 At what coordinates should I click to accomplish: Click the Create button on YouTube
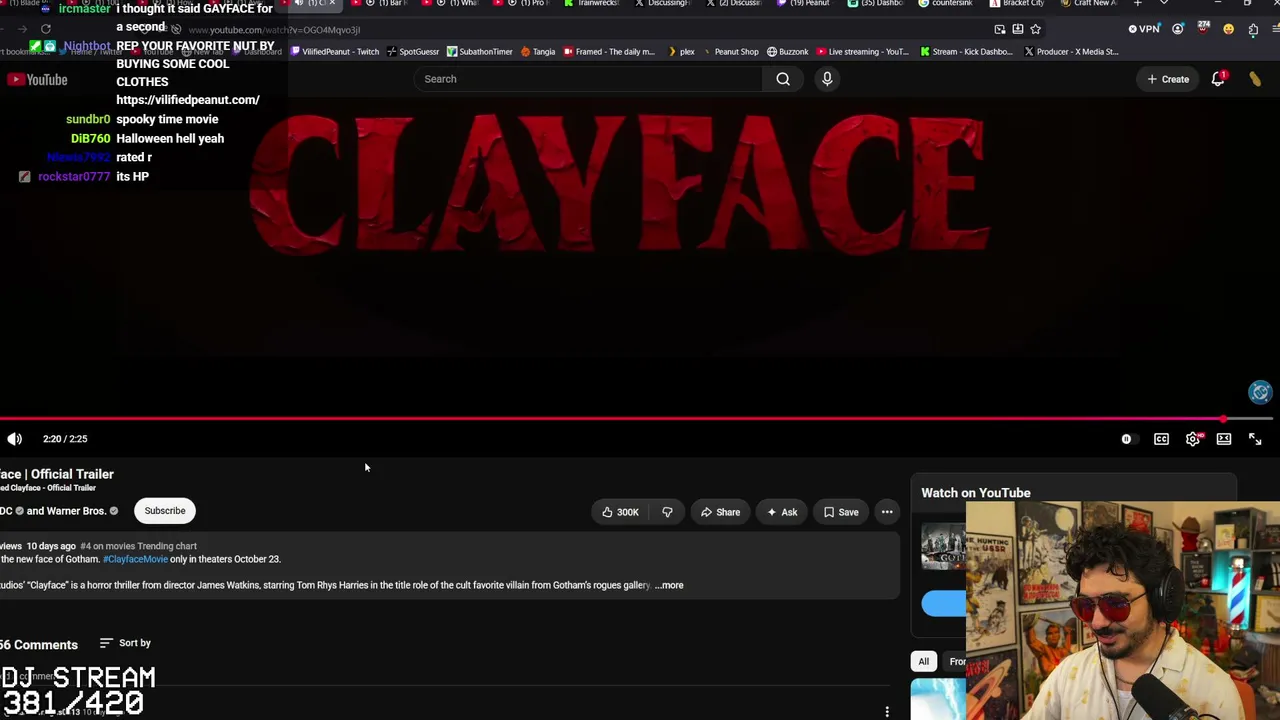click(x=1168, y=79)
